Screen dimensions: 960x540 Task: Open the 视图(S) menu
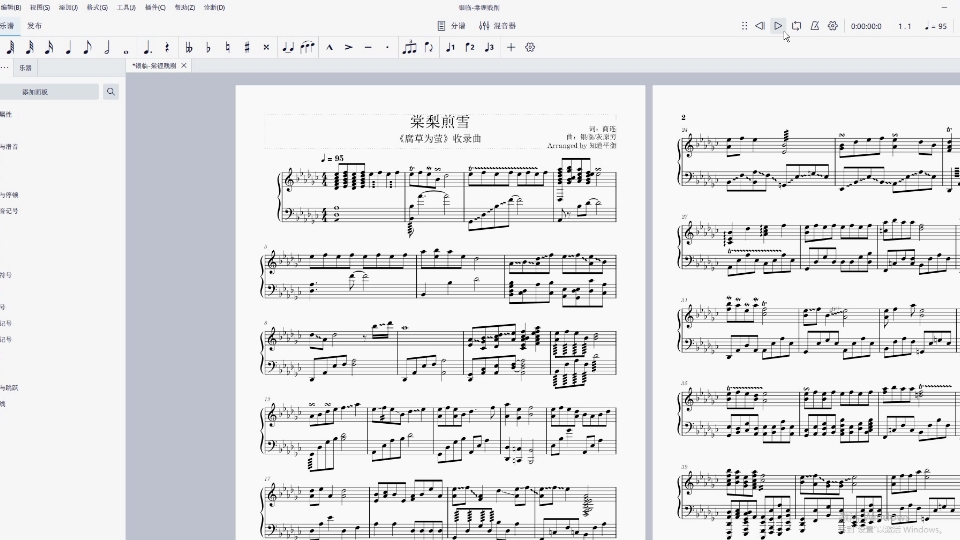(x=40, y=7)
